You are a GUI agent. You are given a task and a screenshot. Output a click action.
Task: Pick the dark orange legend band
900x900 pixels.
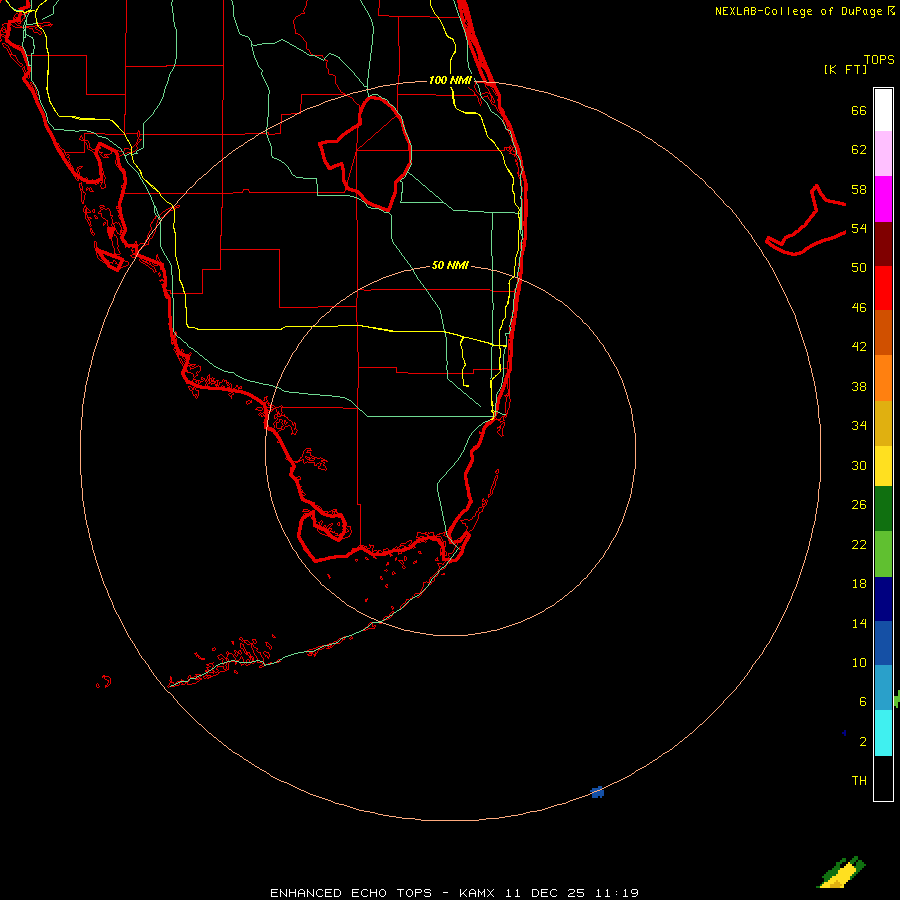pyautogui.click(x=883, y=332)
